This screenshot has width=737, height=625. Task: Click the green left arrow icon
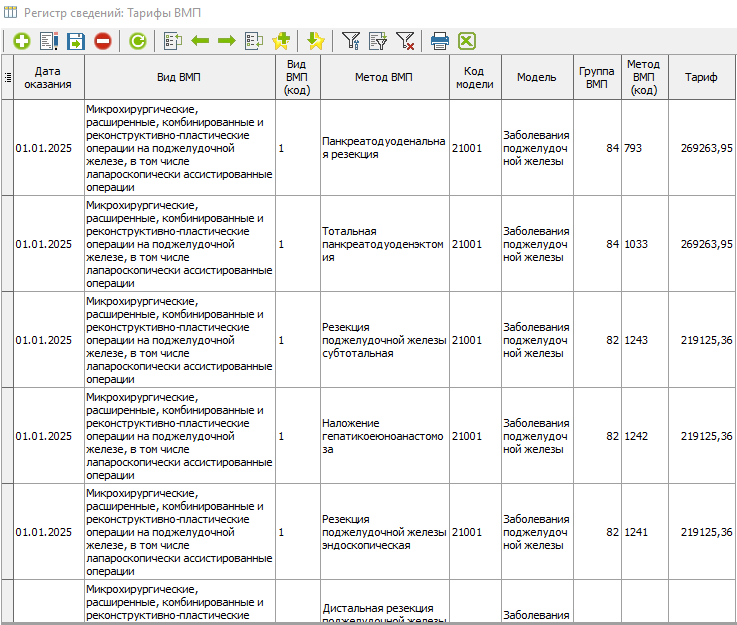[200, 41]
